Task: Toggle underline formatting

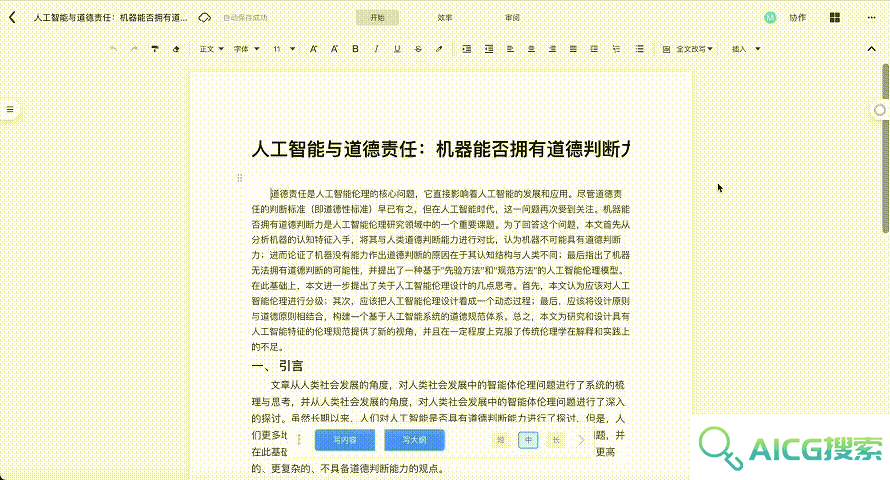Action: 397,49
